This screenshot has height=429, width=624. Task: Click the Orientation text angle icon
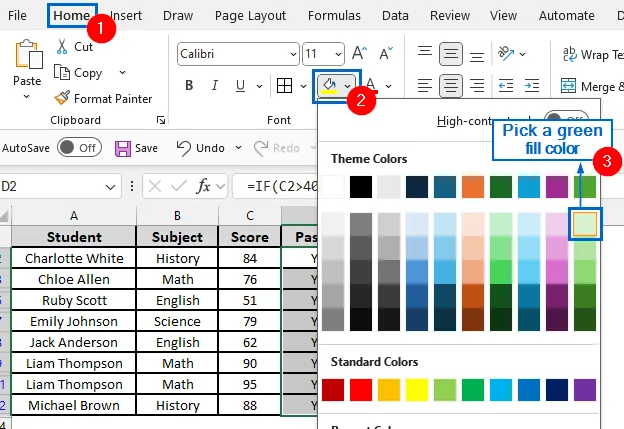[x=506, y=53]
